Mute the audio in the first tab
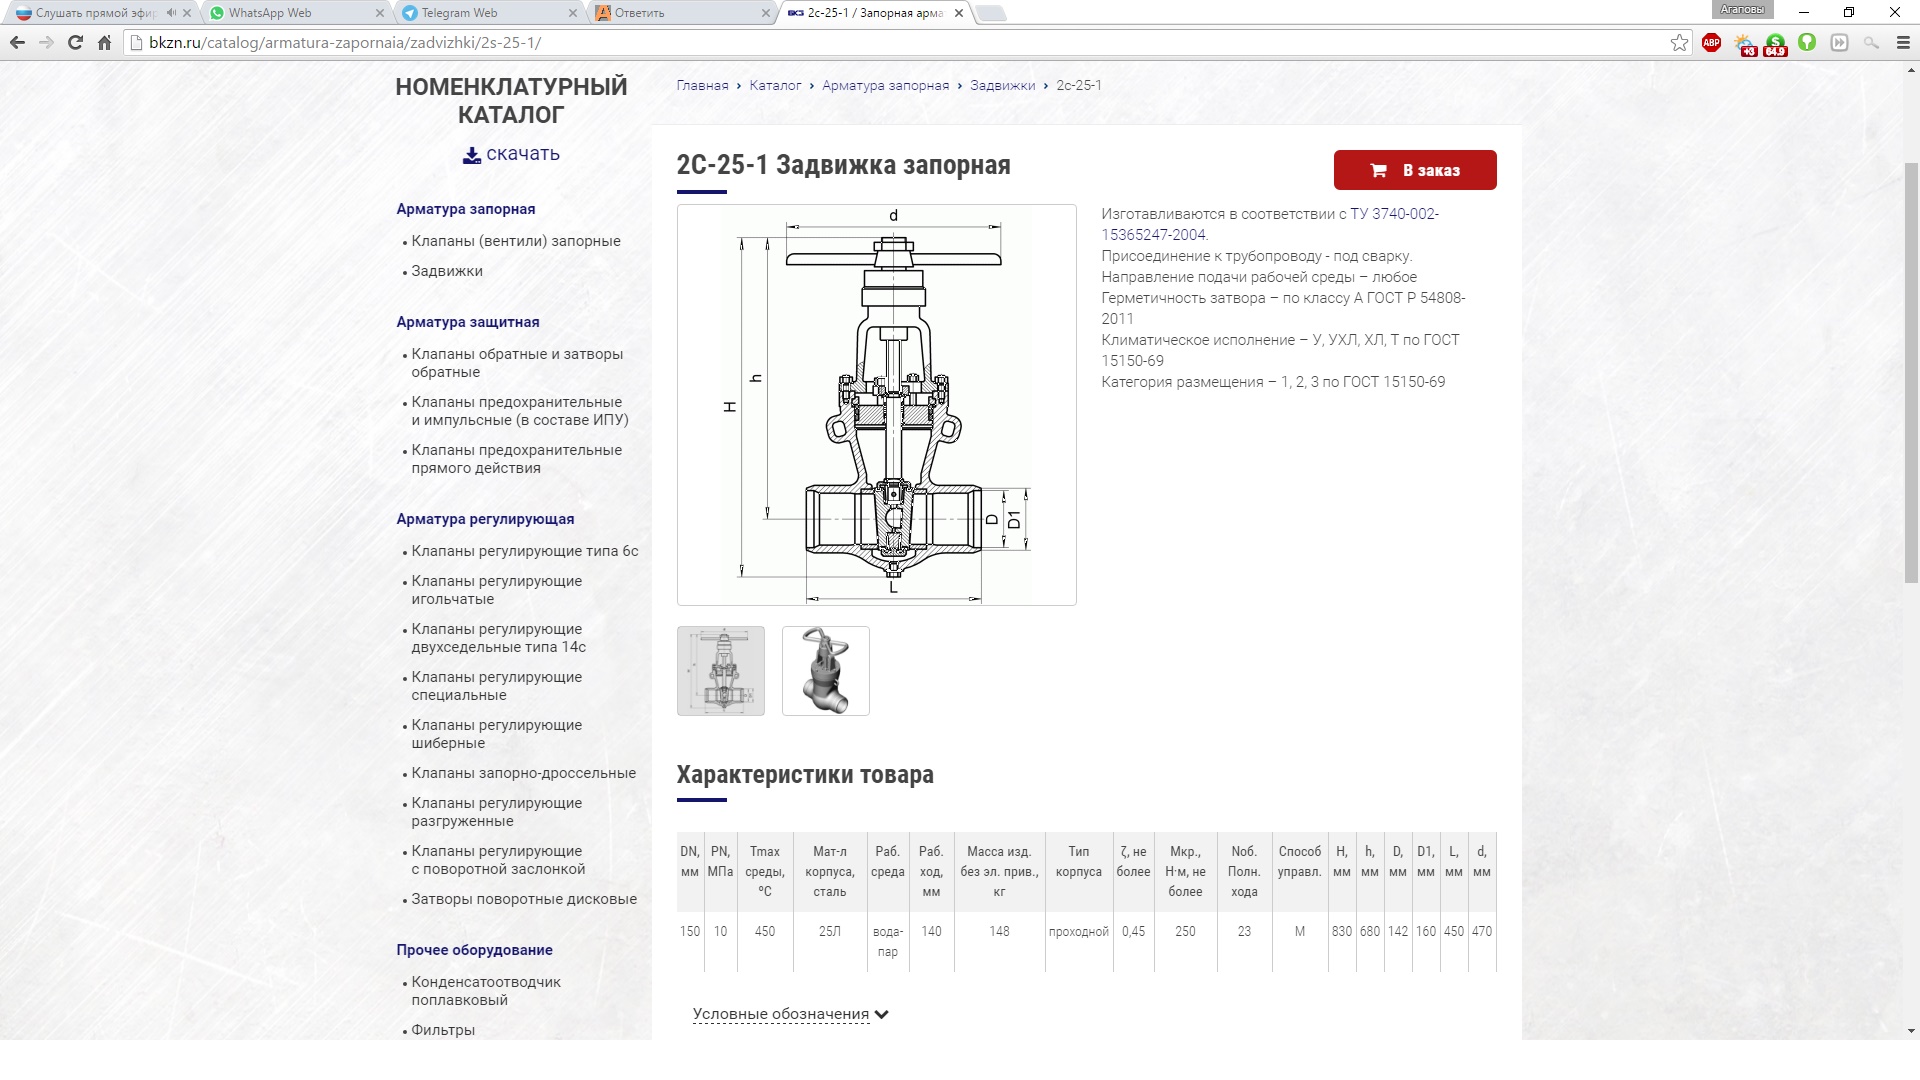 (171, 13)
